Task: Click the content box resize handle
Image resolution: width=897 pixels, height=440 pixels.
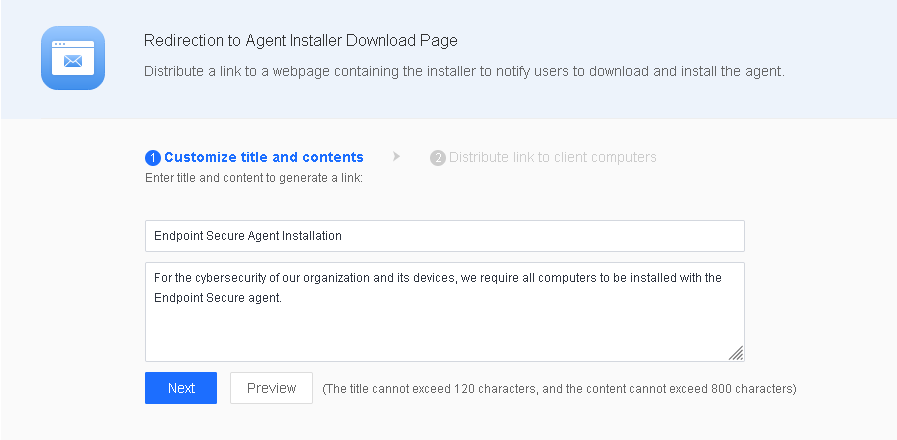Action: [736, 352]
